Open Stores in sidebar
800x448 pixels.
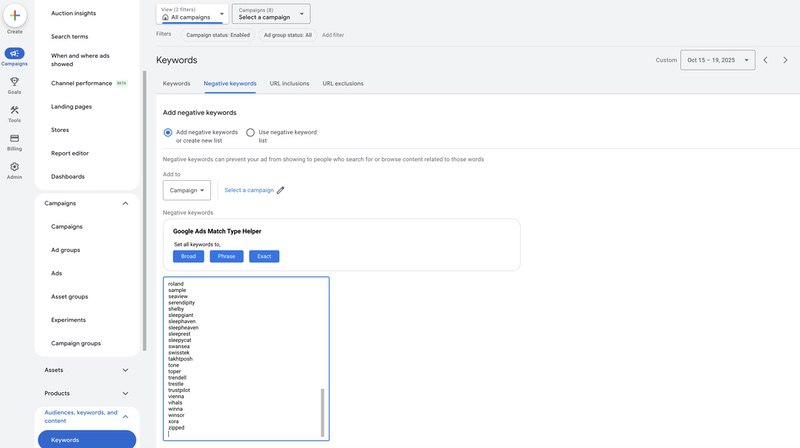(60, 130)
